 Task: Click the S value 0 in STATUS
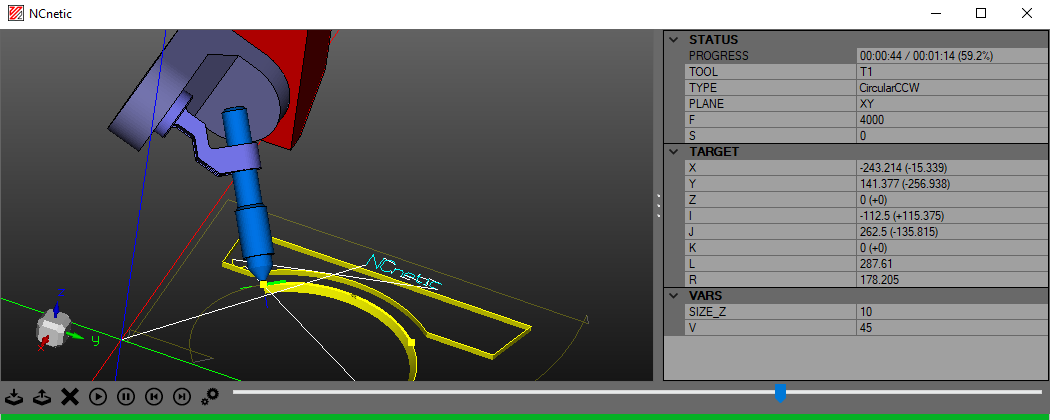coord(951,136)
